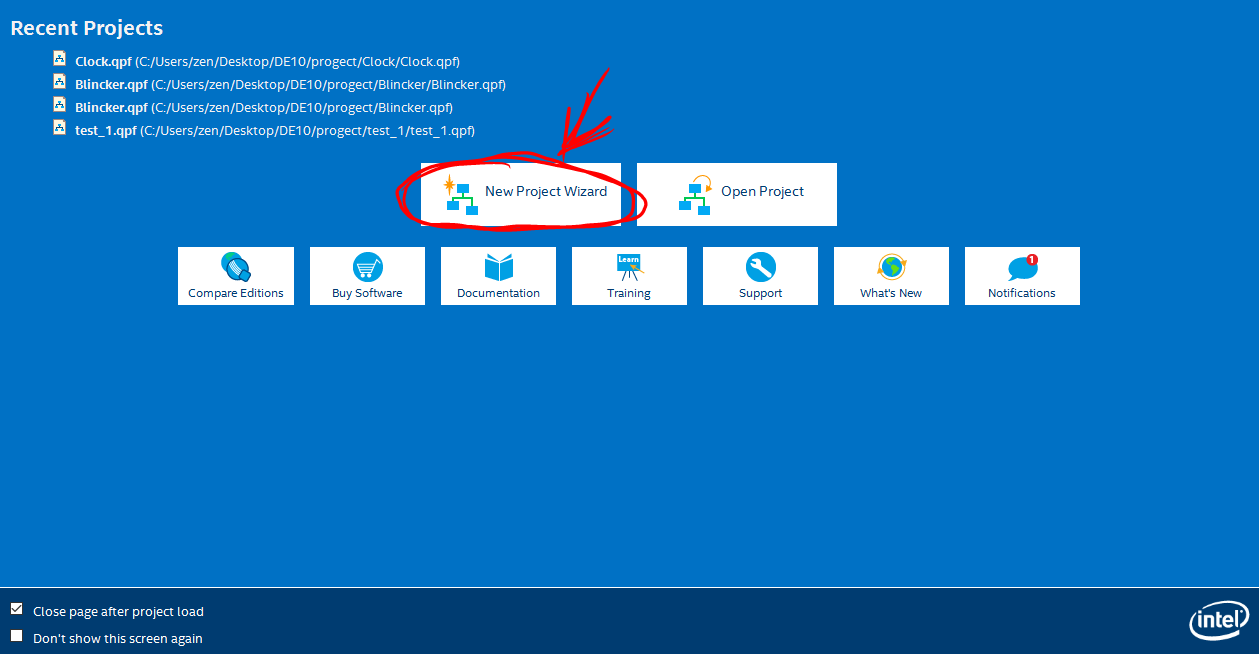Screen dimensions: 1259x654
Task: Uncheck Close page after project load
Action: click(x=17, y=609)
